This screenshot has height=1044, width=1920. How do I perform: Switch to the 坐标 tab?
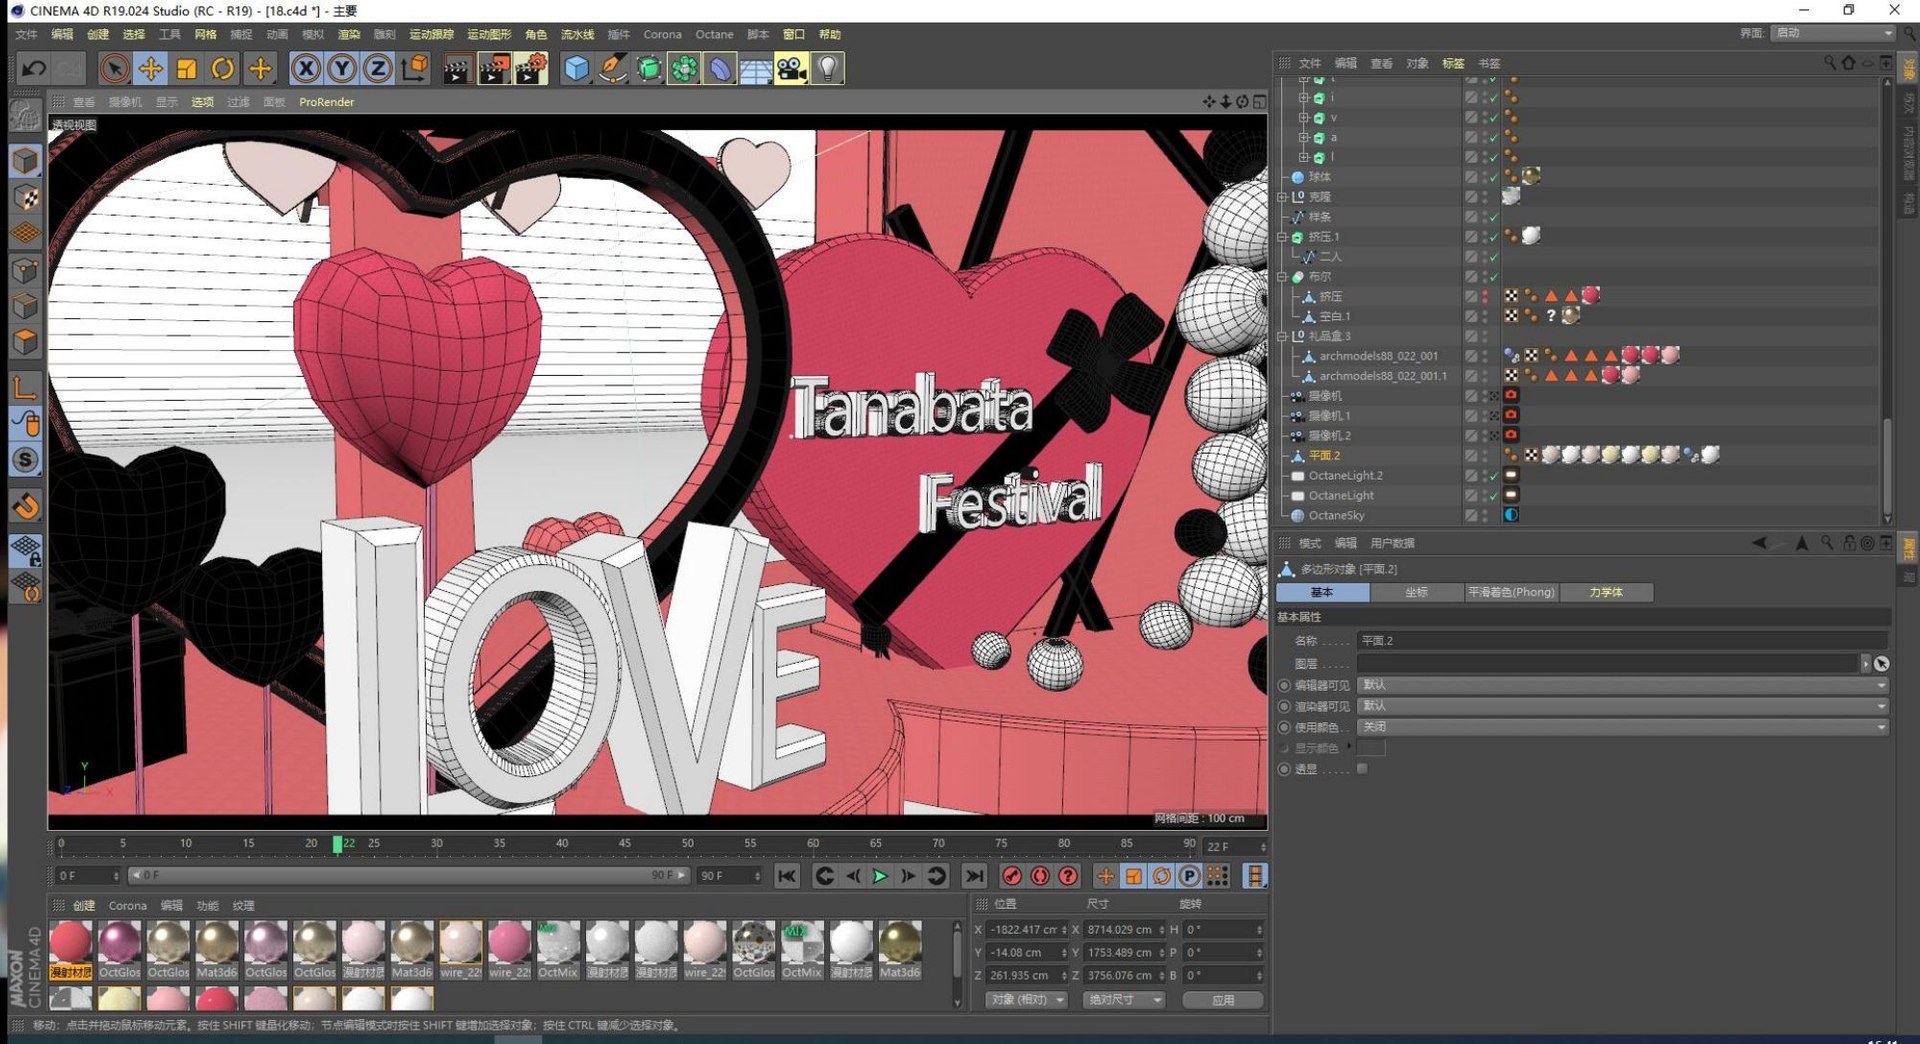tap(1416, 593)
